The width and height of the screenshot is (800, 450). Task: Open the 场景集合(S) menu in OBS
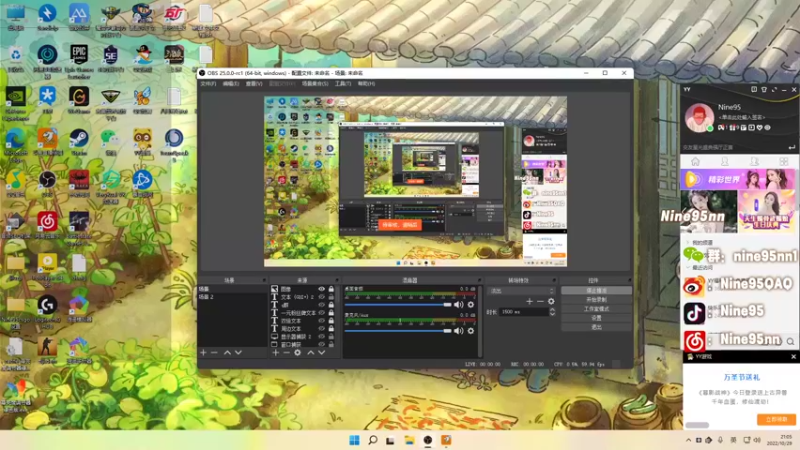click(x=315, y=84)
